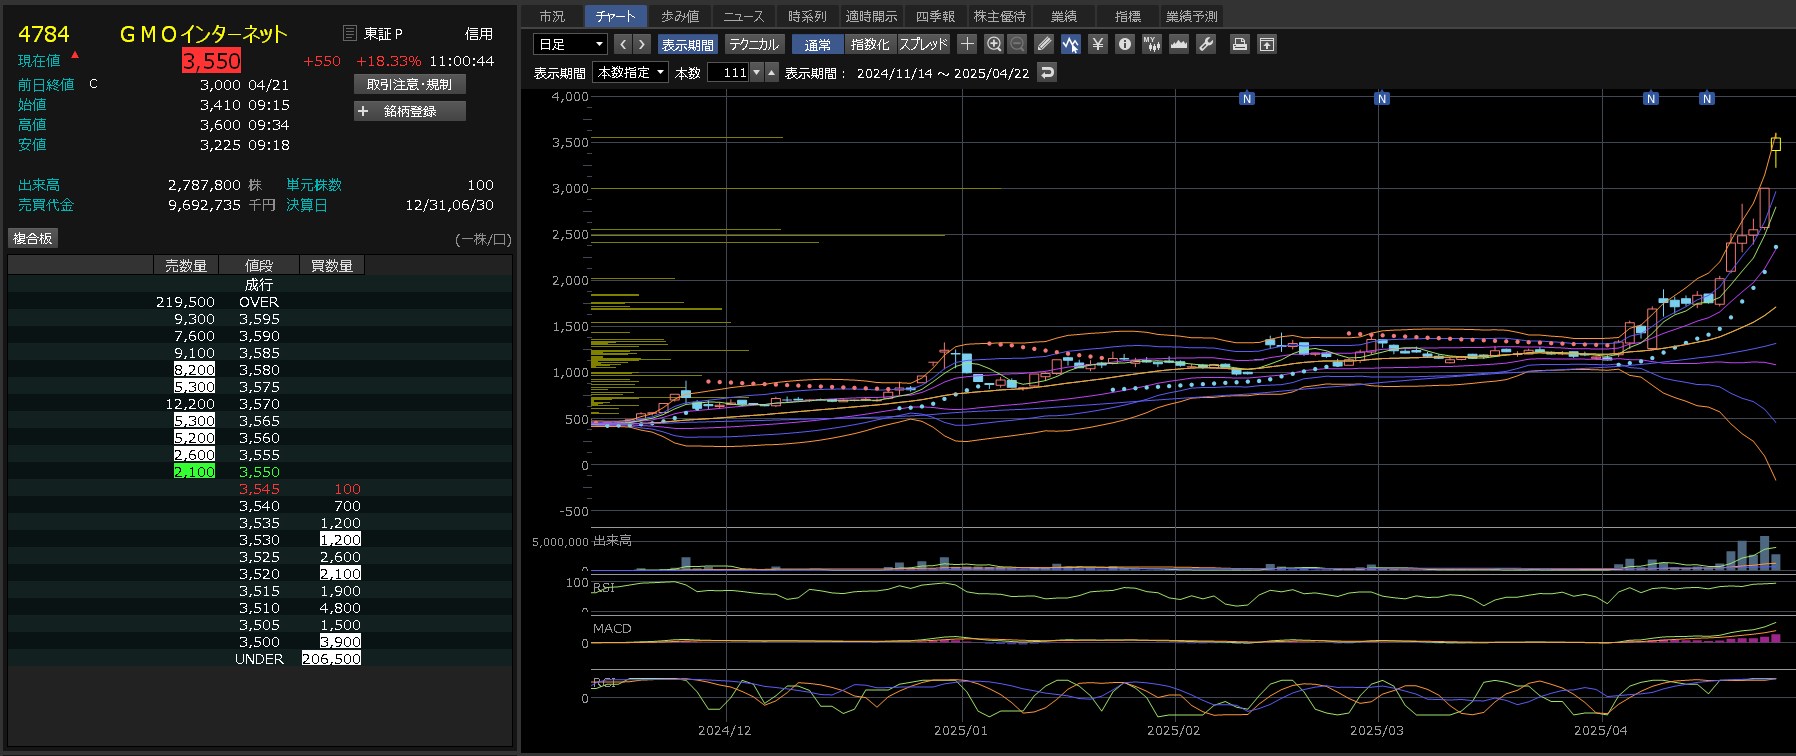Viewport: 1796px width, 756px height.
Task: Open the 適時開示 tab
Action: tap(872, 16)
